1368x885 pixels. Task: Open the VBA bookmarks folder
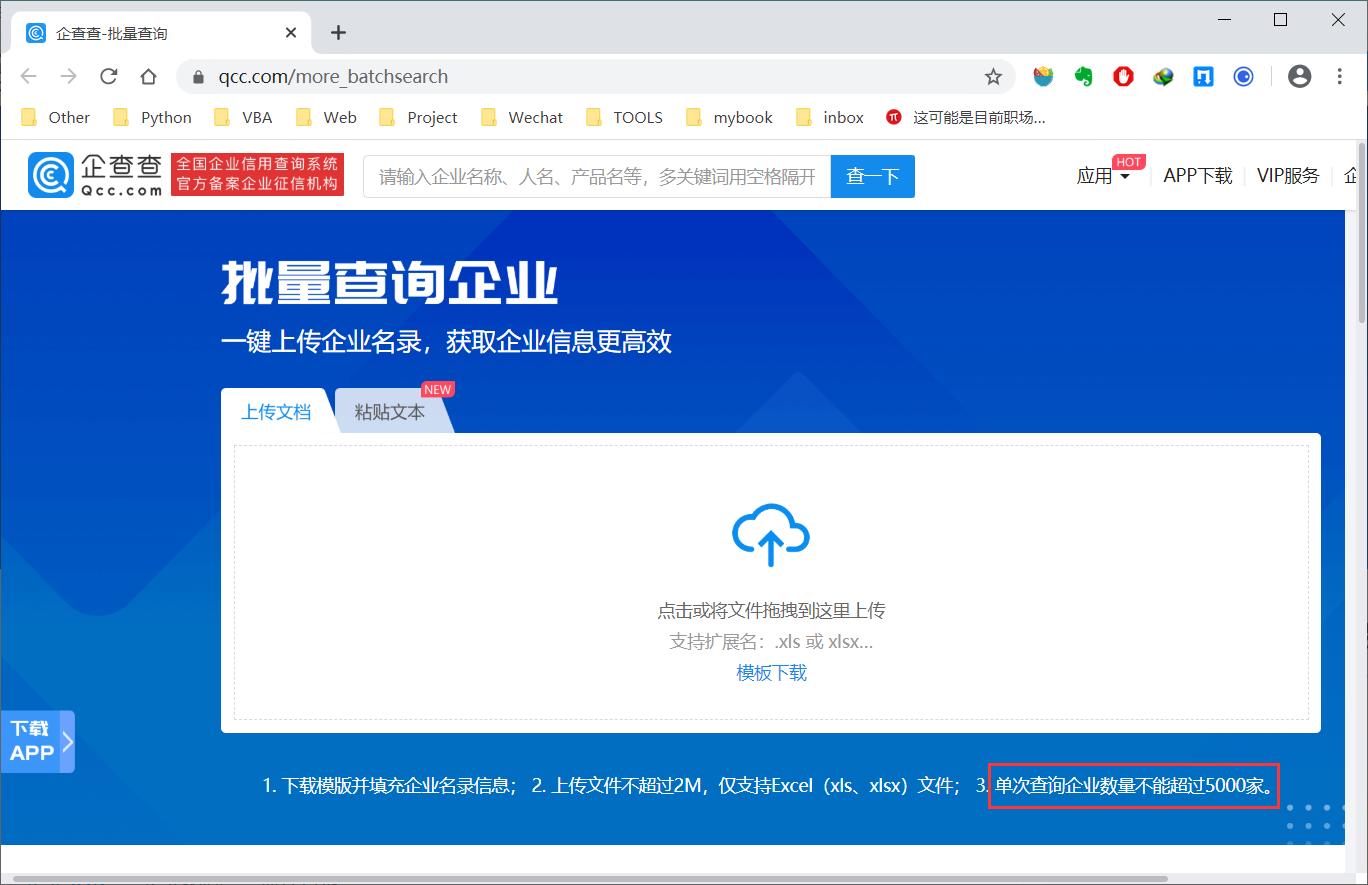pyautogui.click(x=243, y=117)
